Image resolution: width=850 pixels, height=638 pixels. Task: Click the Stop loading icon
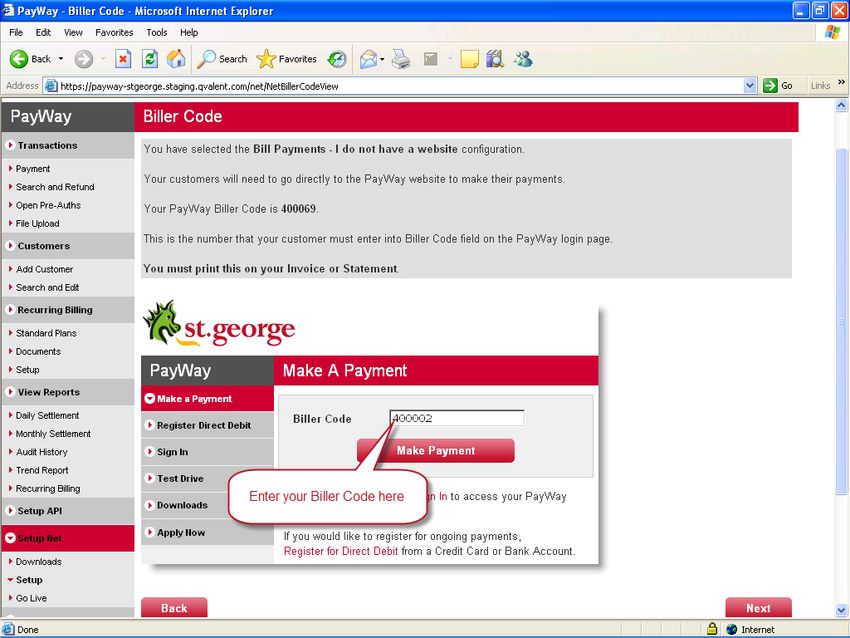123,59
